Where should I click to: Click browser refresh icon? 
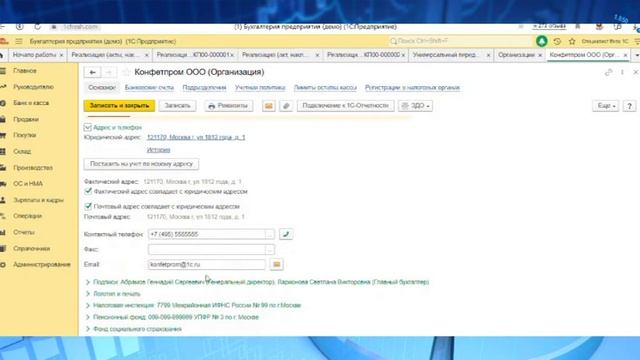click(37, 27)
